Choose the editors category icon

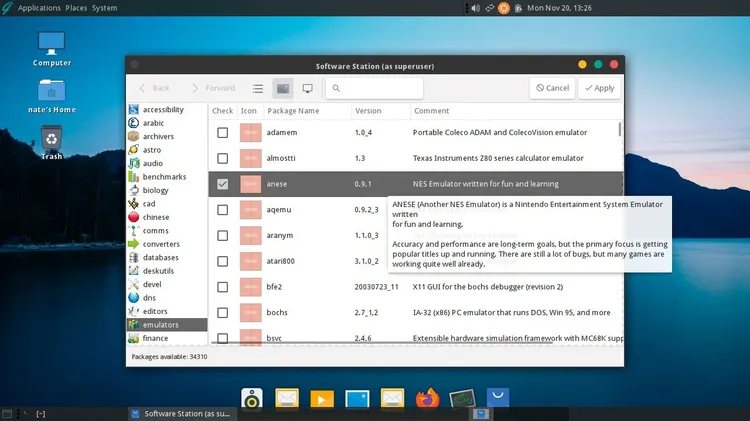133,311
